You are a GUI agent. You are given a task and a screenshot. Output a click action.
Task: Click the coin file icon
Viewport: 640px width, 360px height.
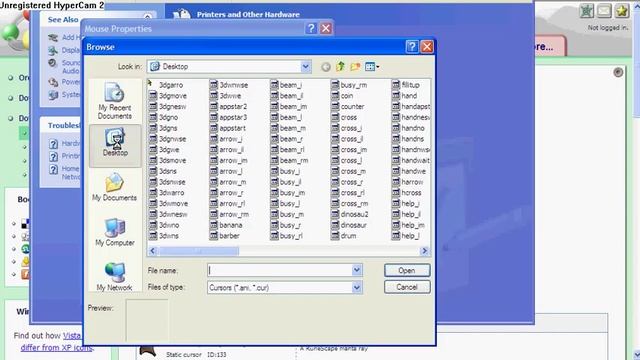335,96
